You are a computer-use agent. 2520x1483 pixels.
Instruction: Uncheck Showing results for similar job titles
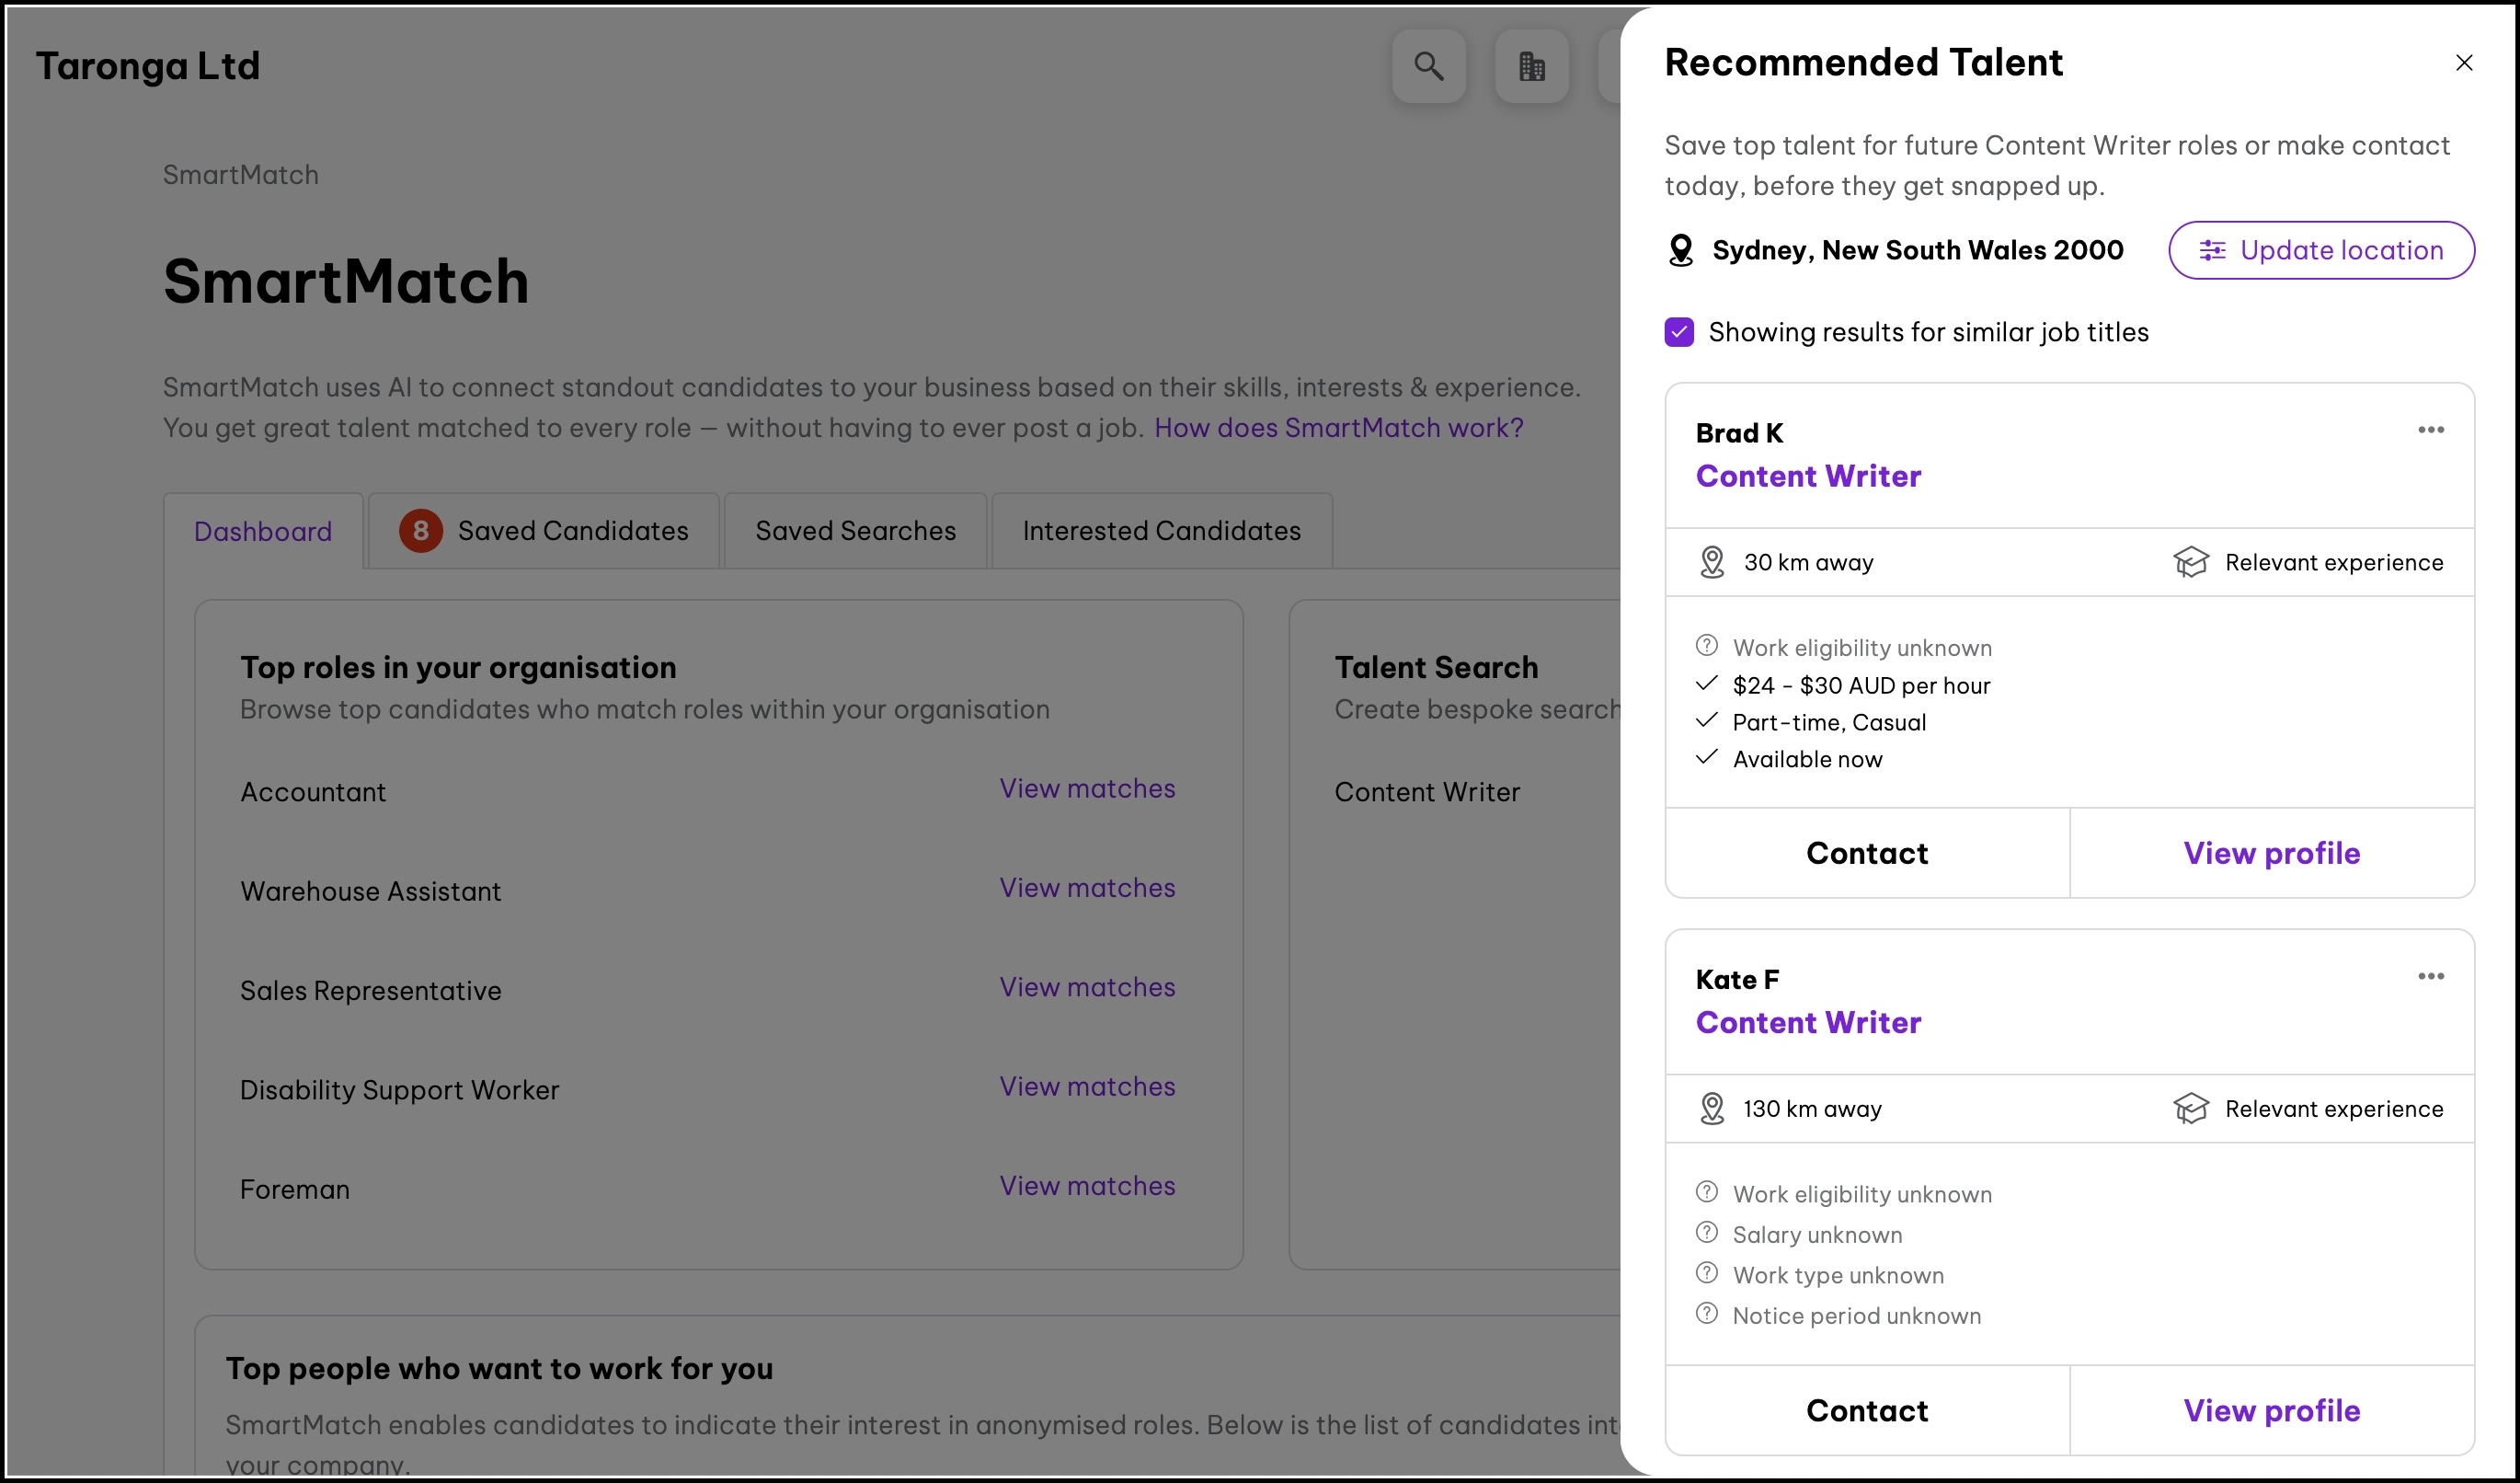click(1679, 332)
